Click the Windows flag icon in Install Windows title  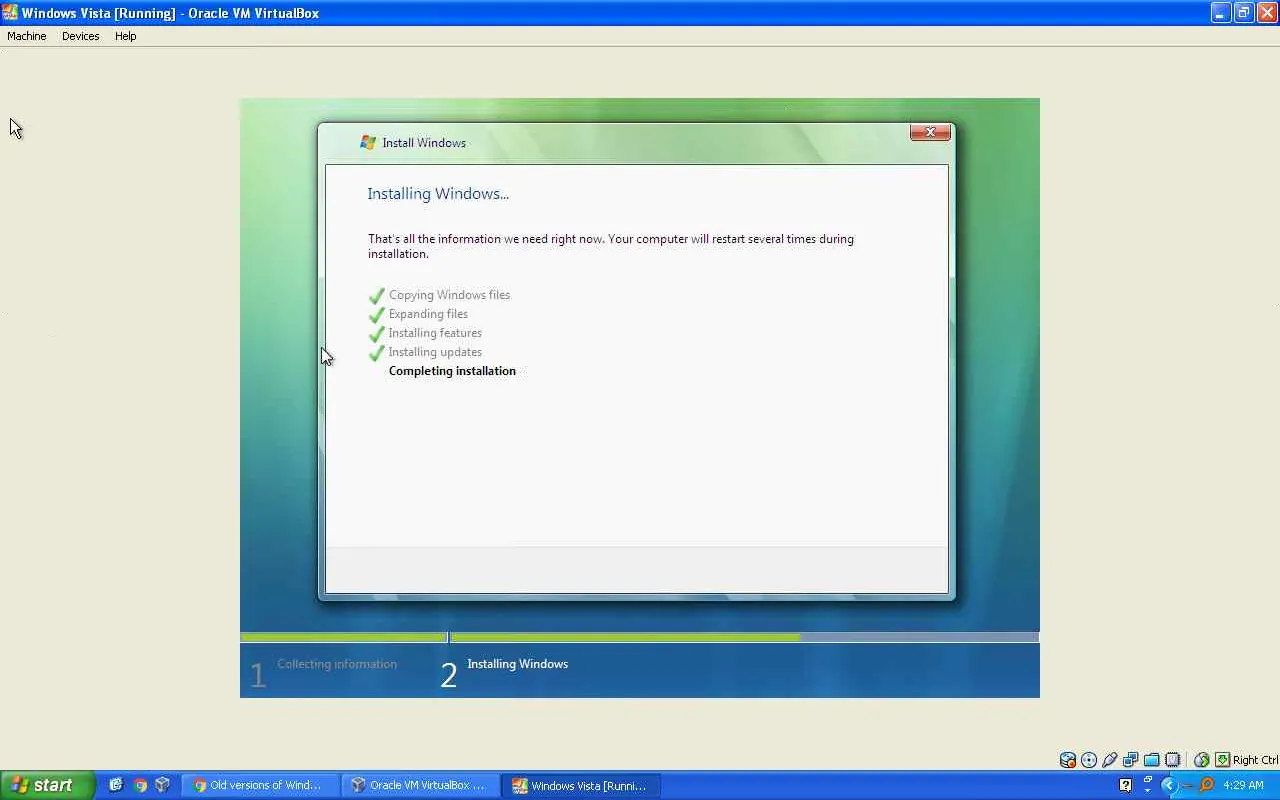click(x=368, y=143)
